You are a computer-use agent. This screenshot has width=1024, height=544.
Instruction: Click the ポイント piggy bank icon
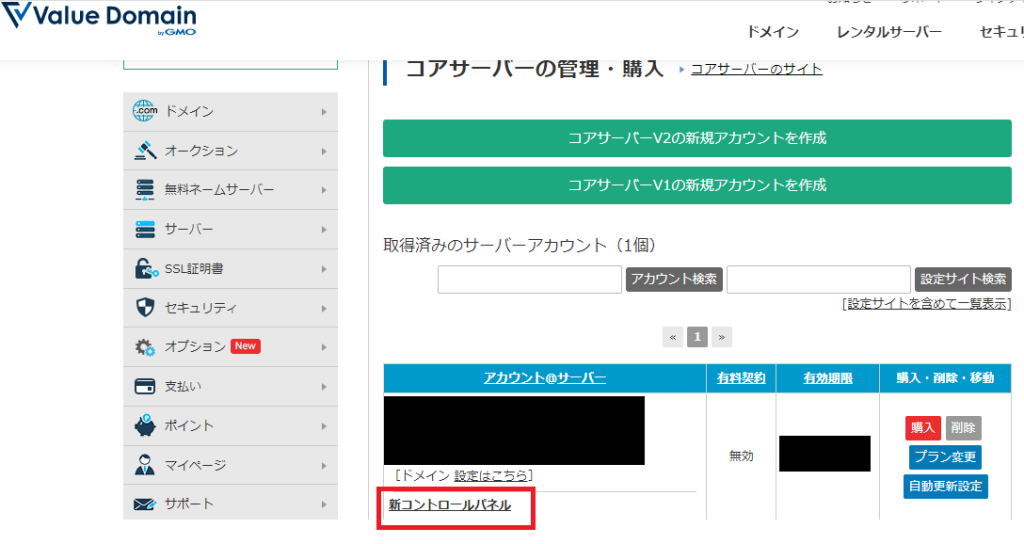point(144,425)
